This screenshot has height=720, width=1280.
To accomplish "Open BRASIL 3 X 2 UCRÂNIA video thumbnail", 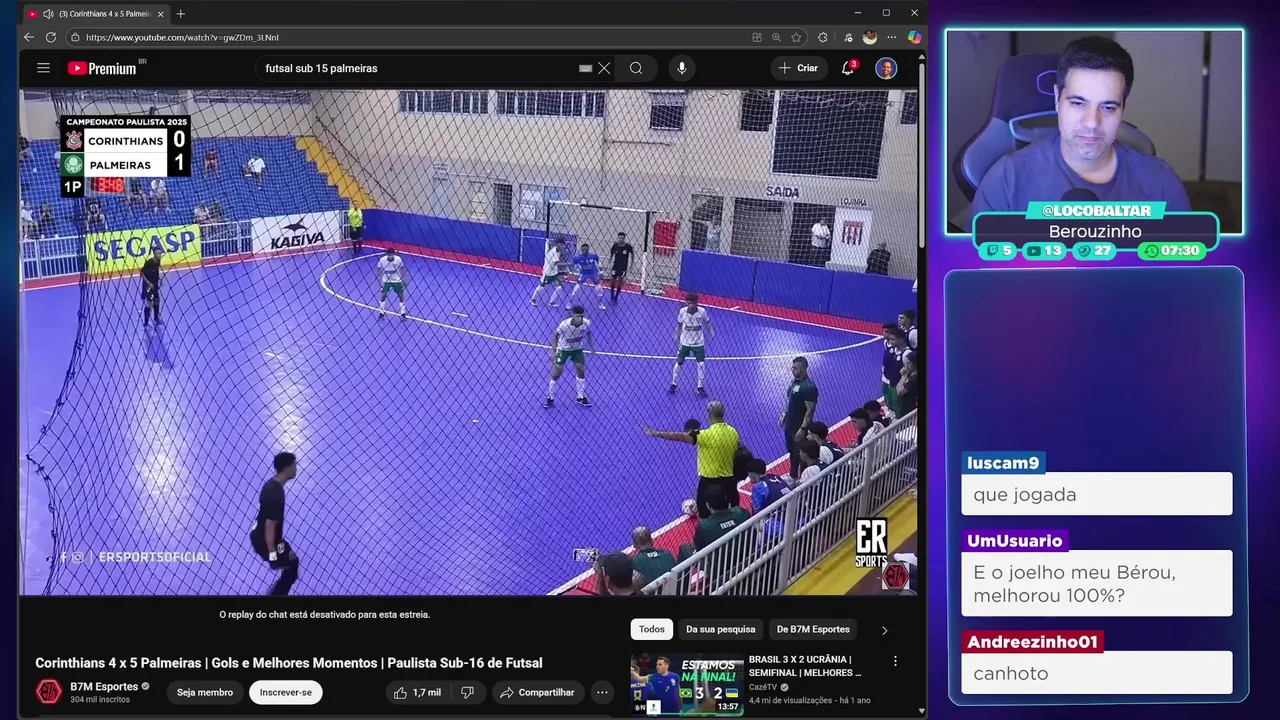I will point(687,684).
